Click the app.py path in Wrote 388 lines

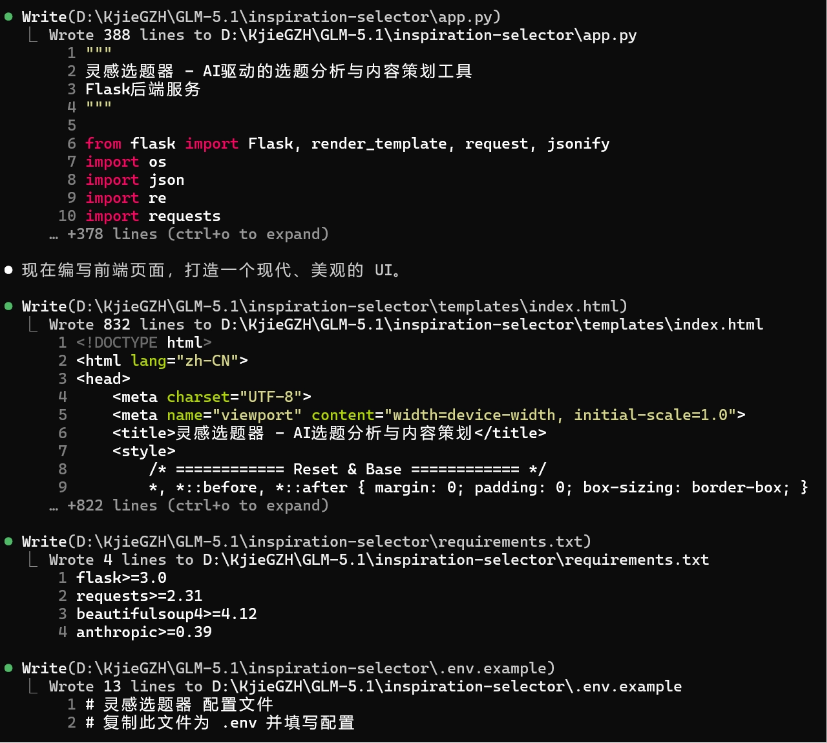point(429,35)
